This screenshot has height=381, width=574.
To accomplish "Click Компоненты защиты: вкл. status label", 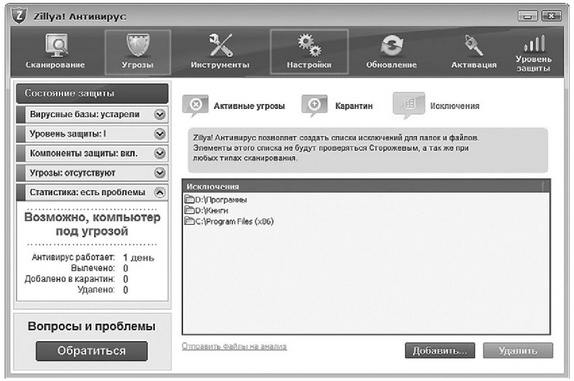I will [84, 153].
